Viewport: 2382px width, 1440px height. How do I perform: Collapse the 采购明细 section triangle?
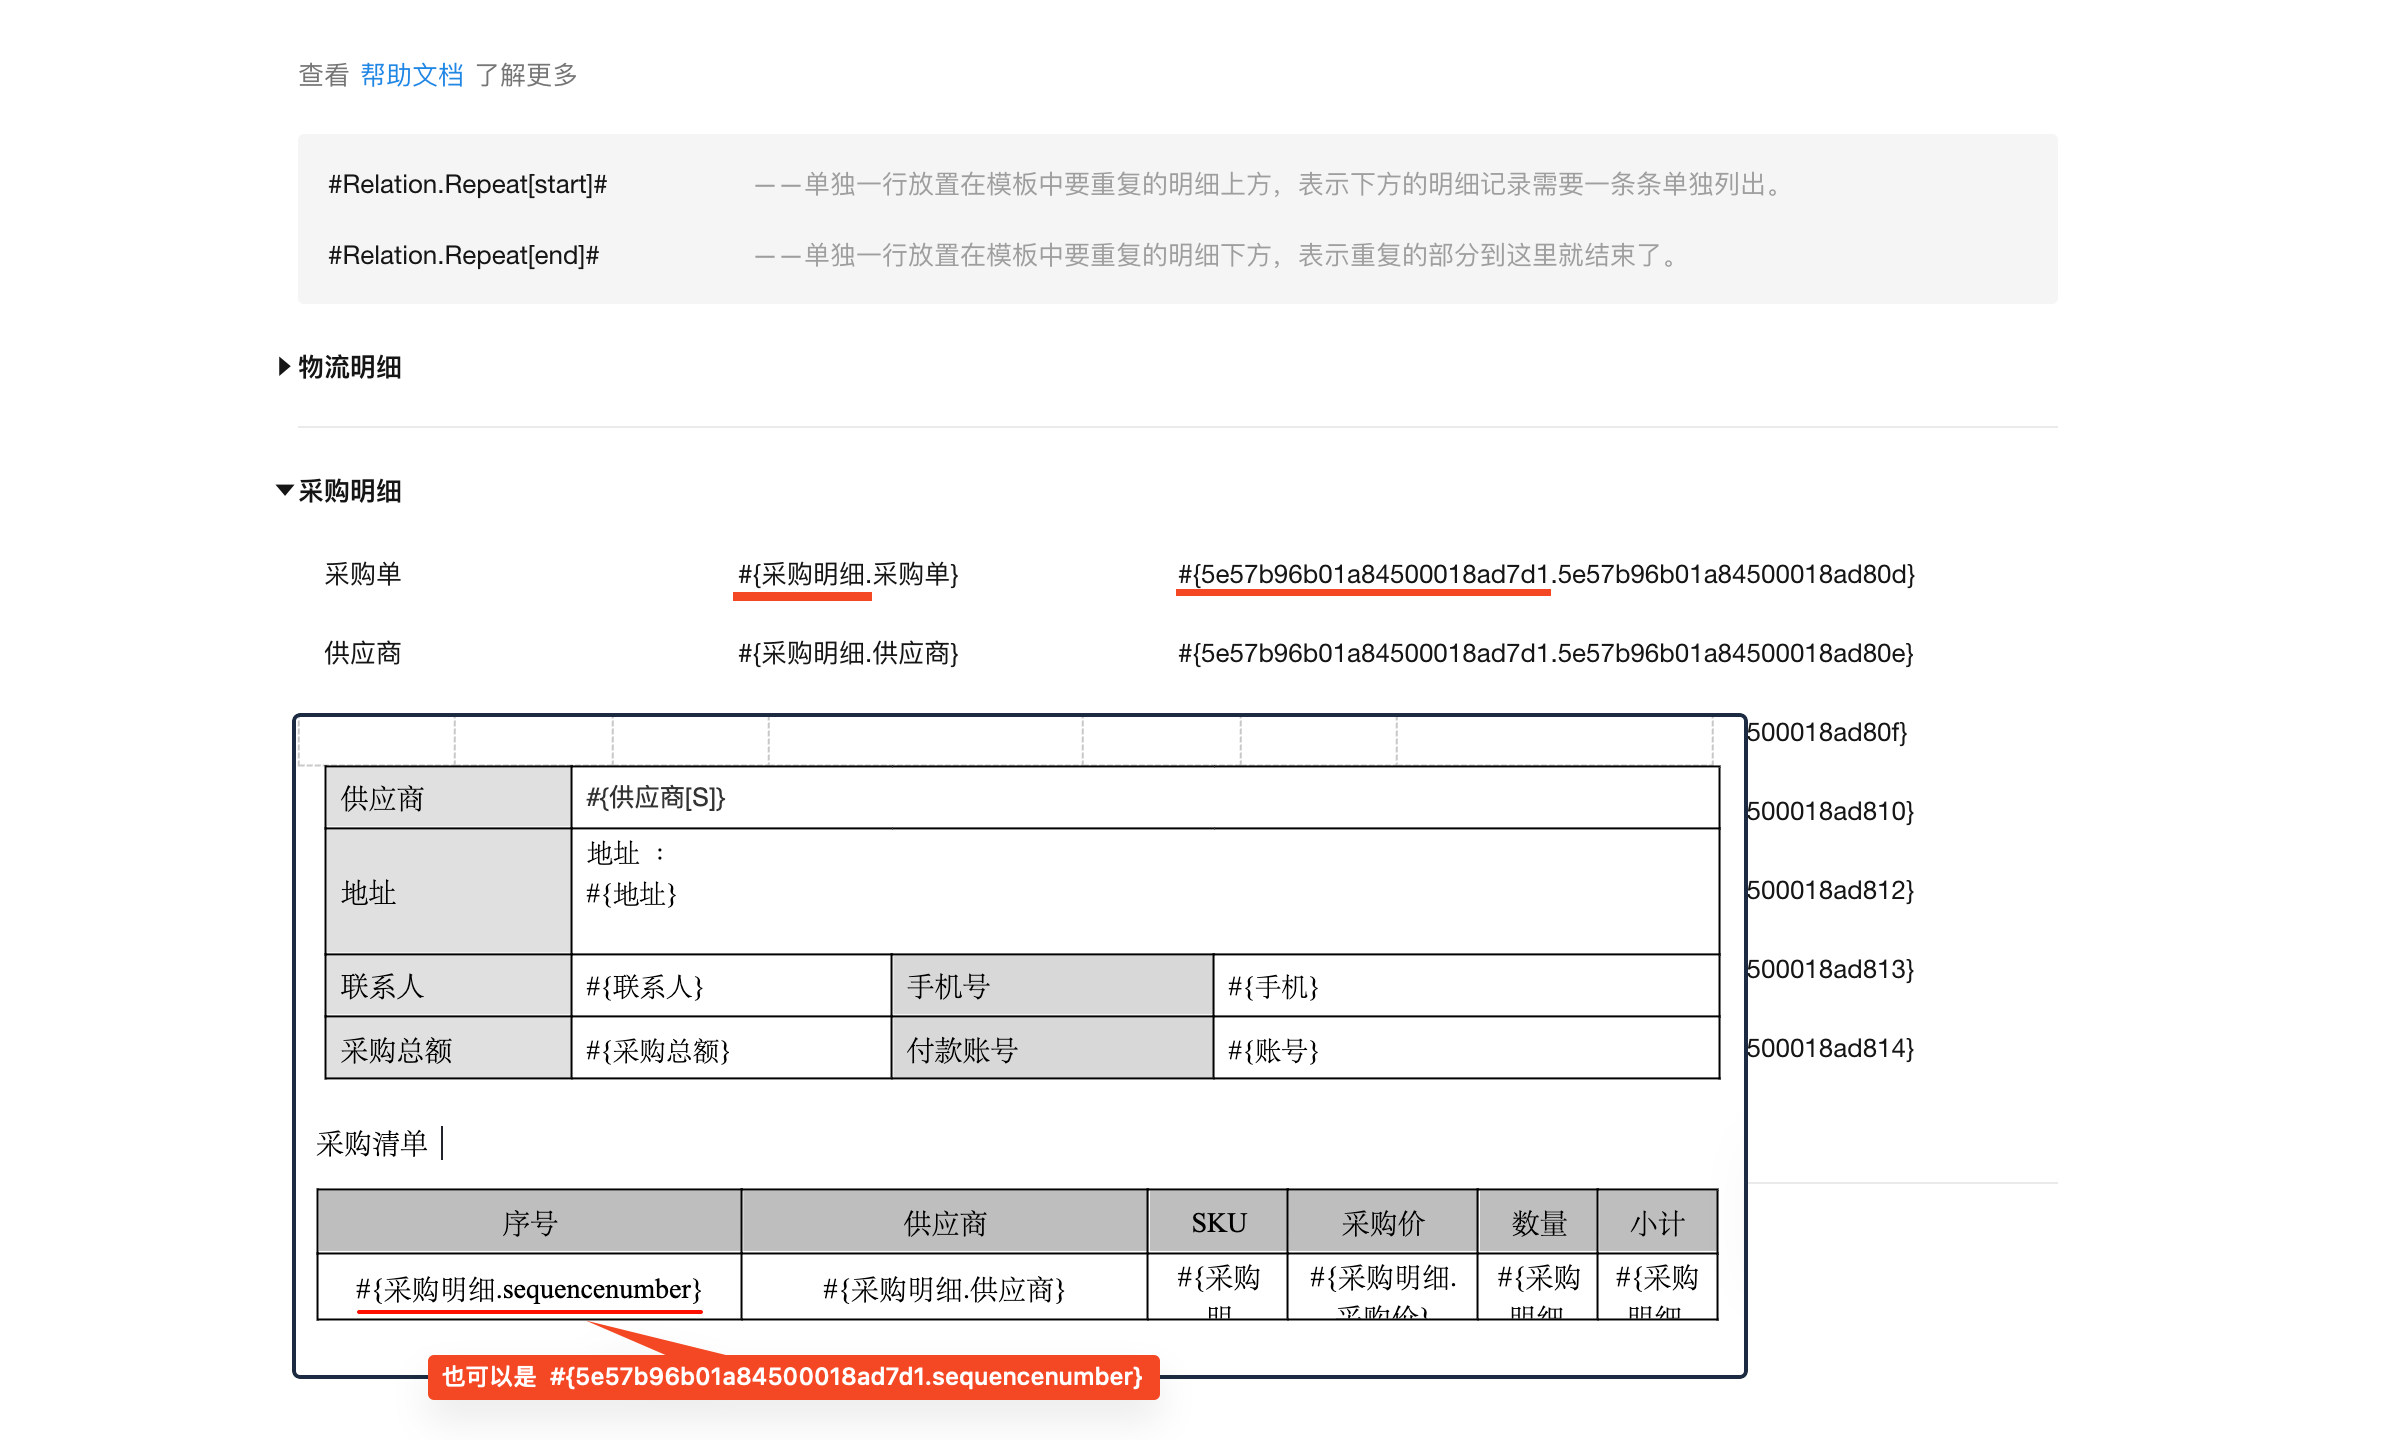284,490
